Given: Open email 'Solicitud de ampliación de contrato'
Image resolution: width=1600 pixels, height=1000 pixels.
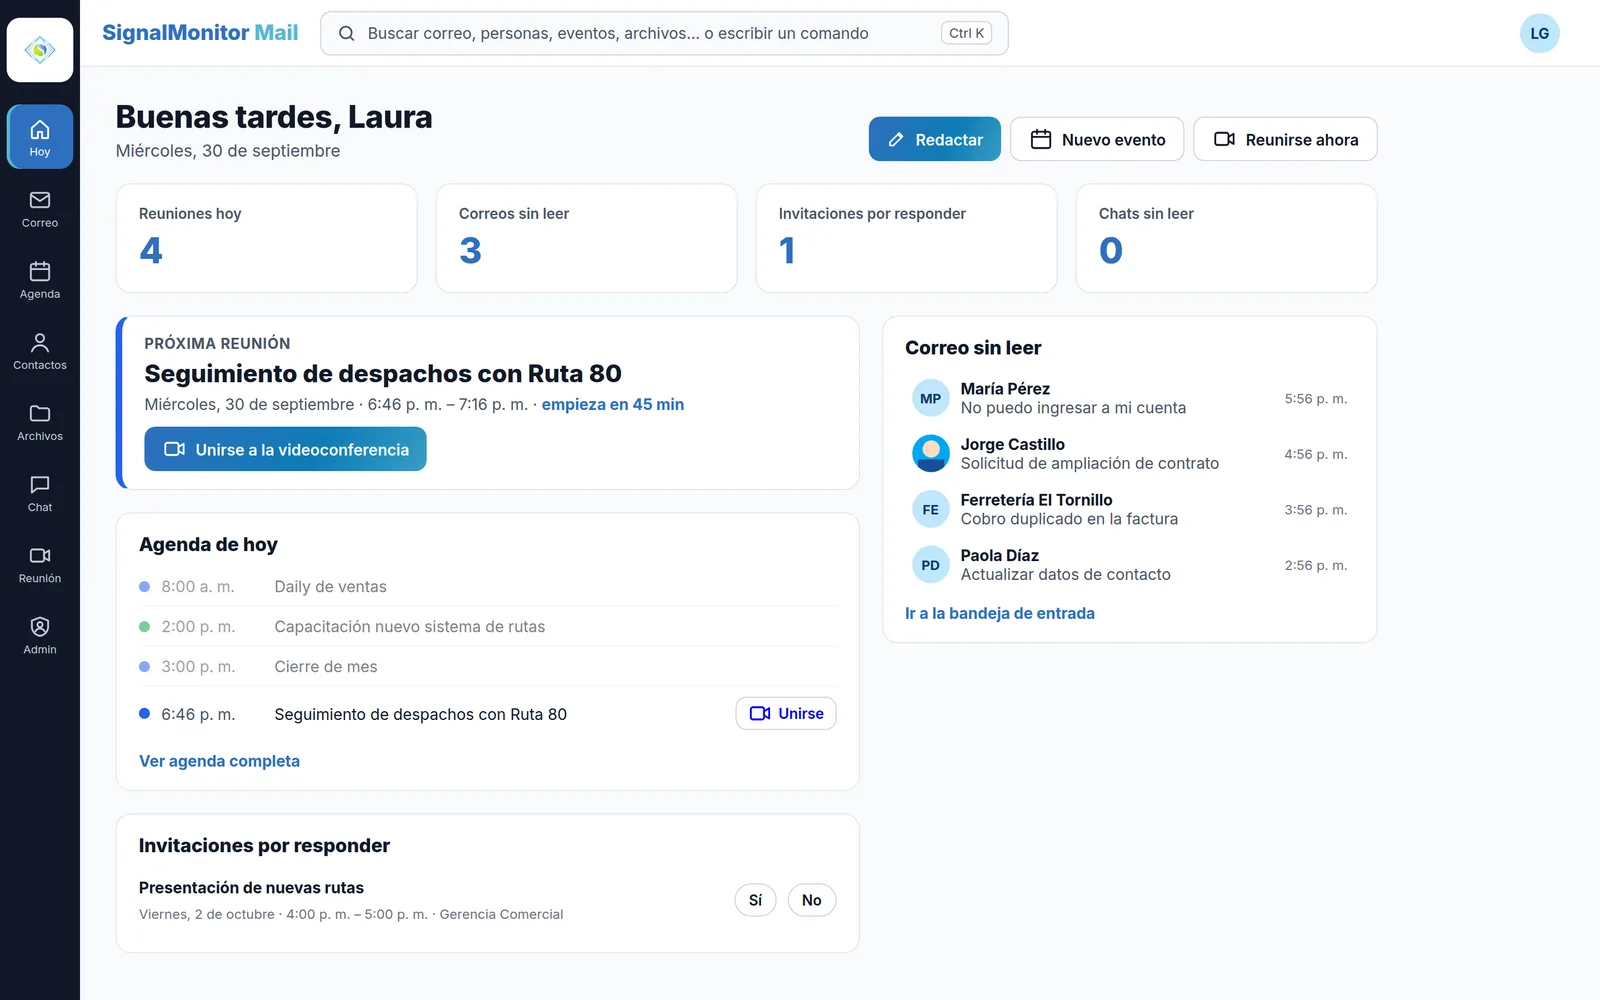Looking at the screenshot, I should tap(1130, 454).
